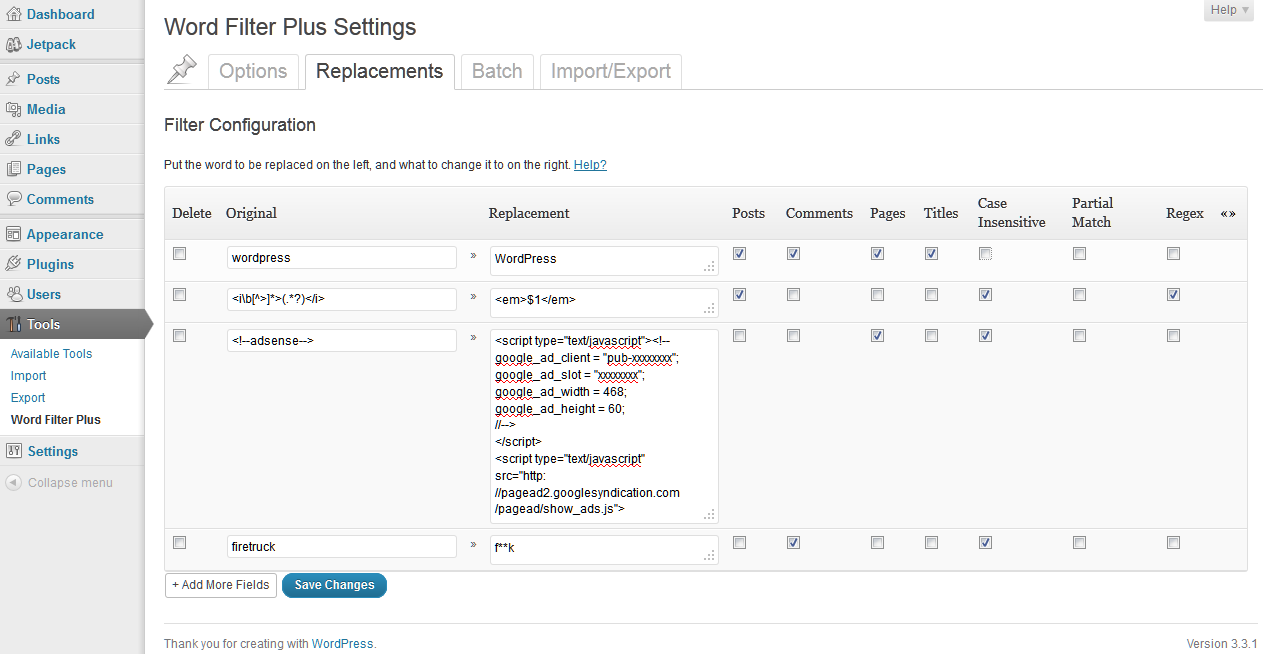The width and height of the screenshot is (1274, 654).
Task: Click the Jetpack icon in sidebar
Action: pos(14,44)
